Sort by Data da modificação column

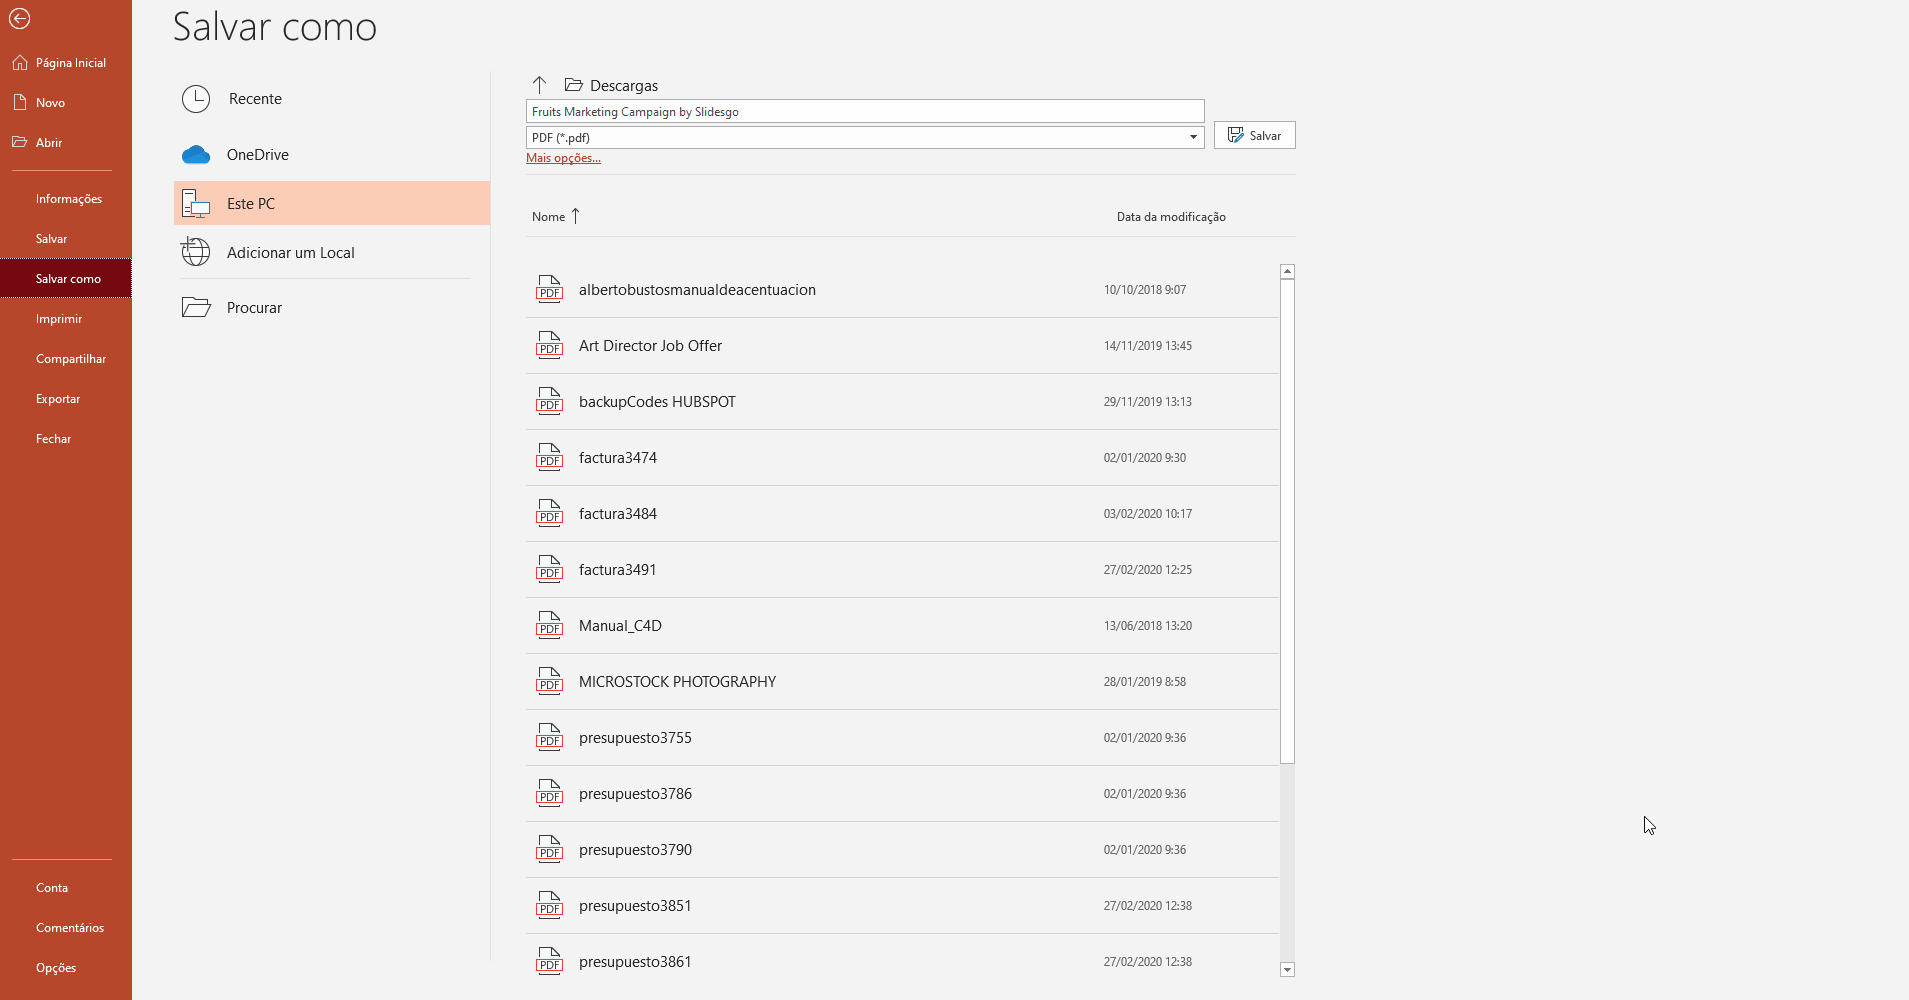1171,217
